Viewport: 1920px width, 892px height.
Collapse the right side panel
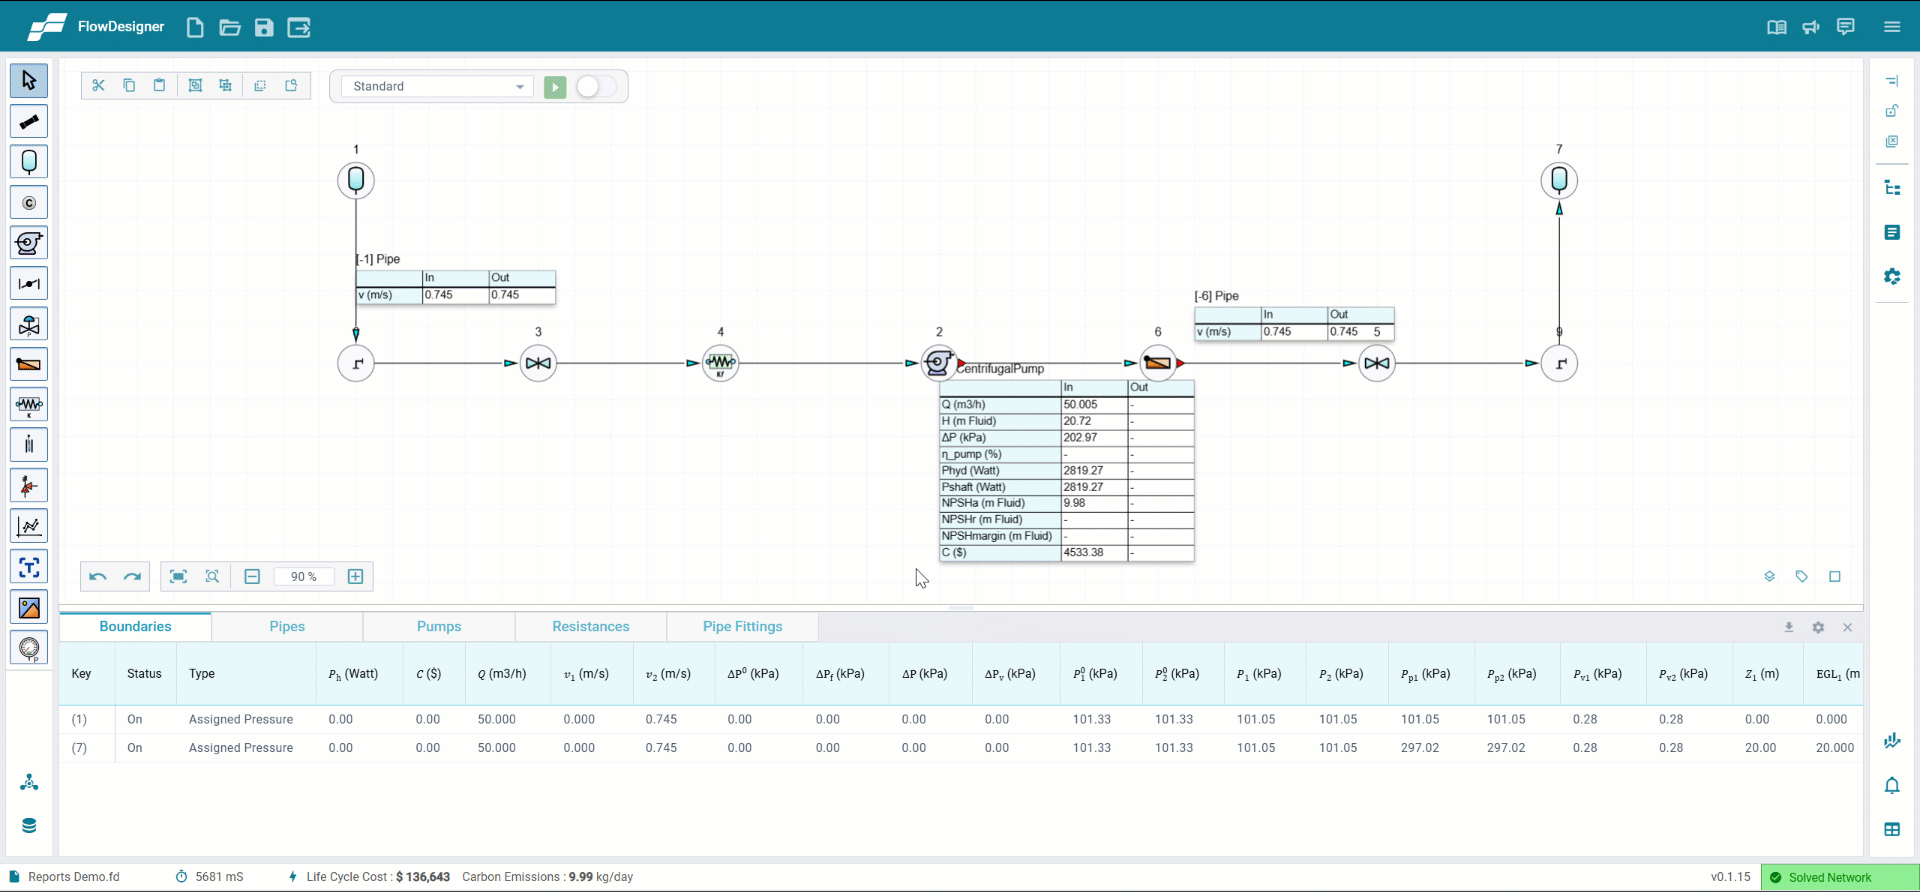[x=1892, y=81]
